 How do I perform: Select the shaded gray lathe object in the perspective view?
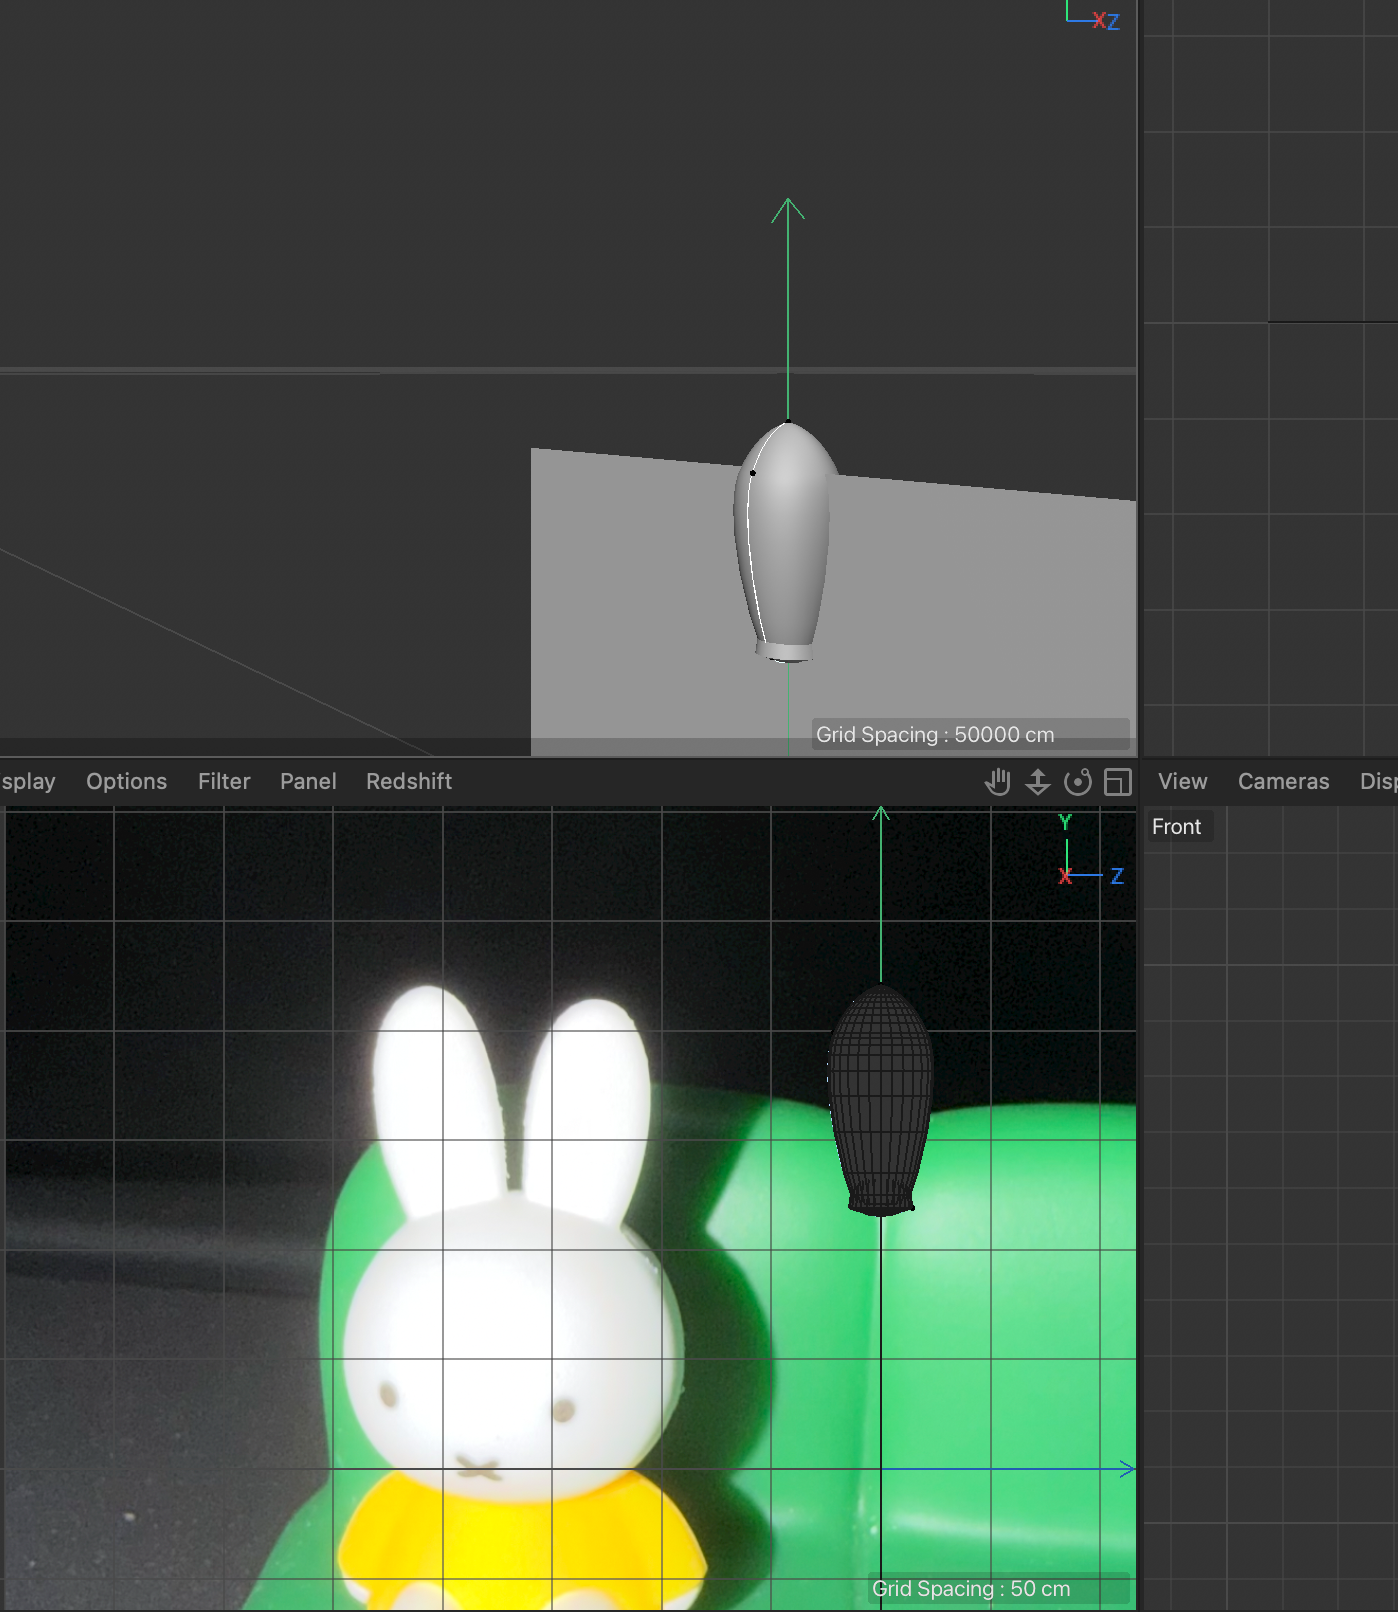point(786,541)
